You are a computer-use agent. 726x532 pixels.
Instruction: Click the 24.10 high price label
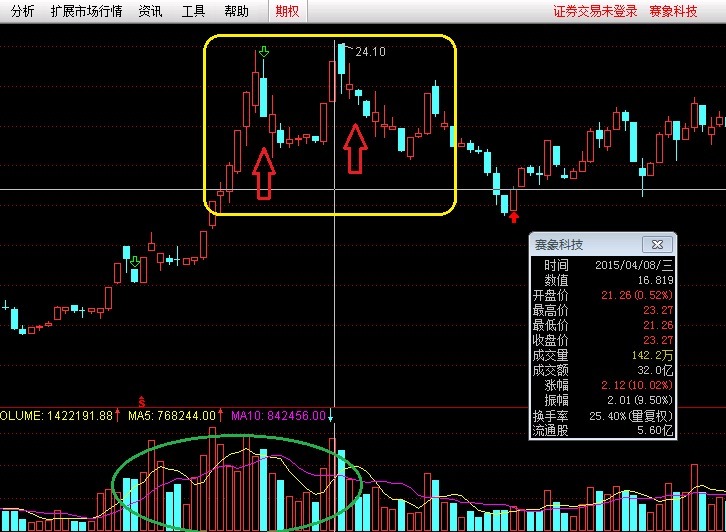[x=370, y=50]
